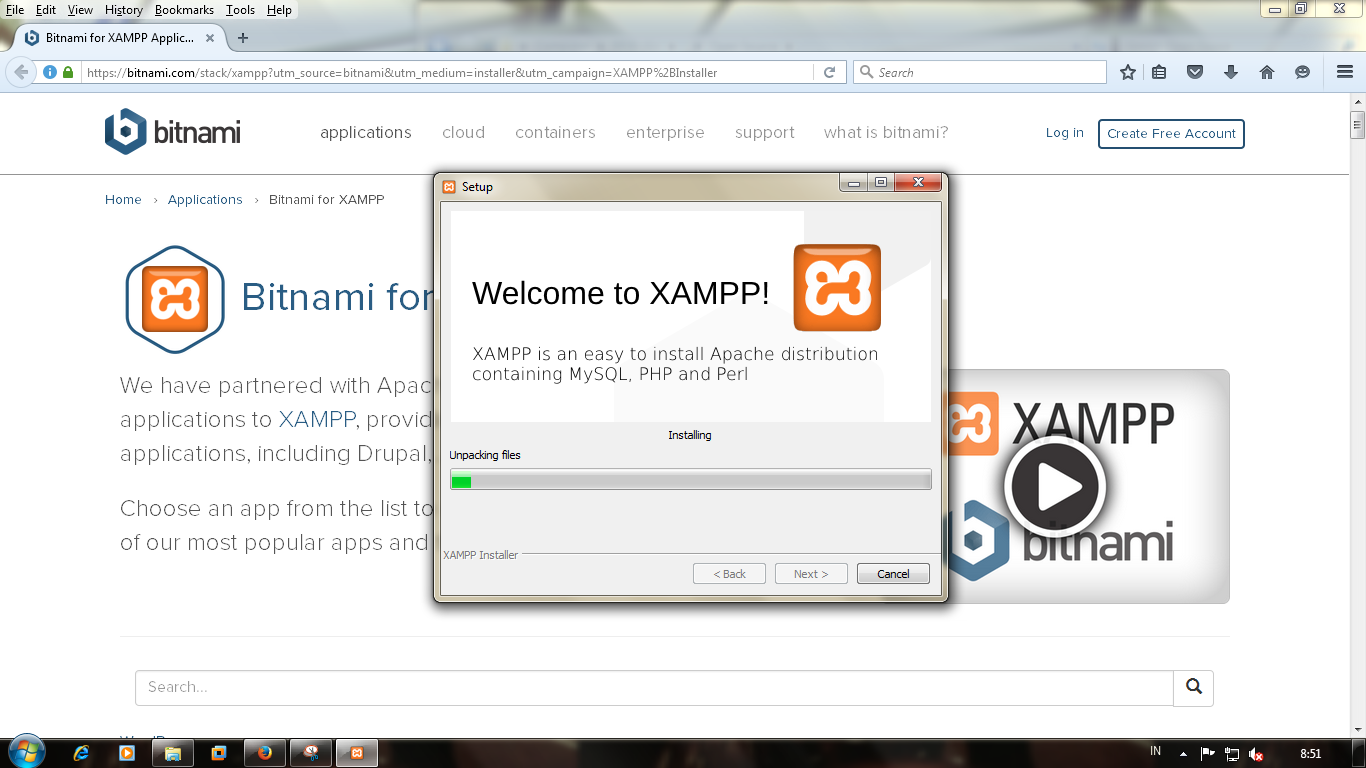Open VMware from the taskbar

(x=219, y=752)
